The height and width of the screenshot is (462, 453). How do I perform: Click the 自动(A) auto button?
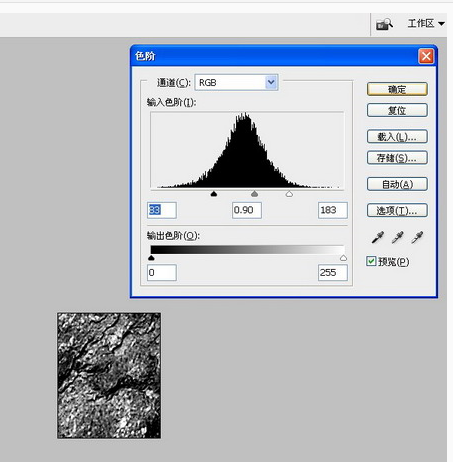pyautogui.click(x=397, y=184)
